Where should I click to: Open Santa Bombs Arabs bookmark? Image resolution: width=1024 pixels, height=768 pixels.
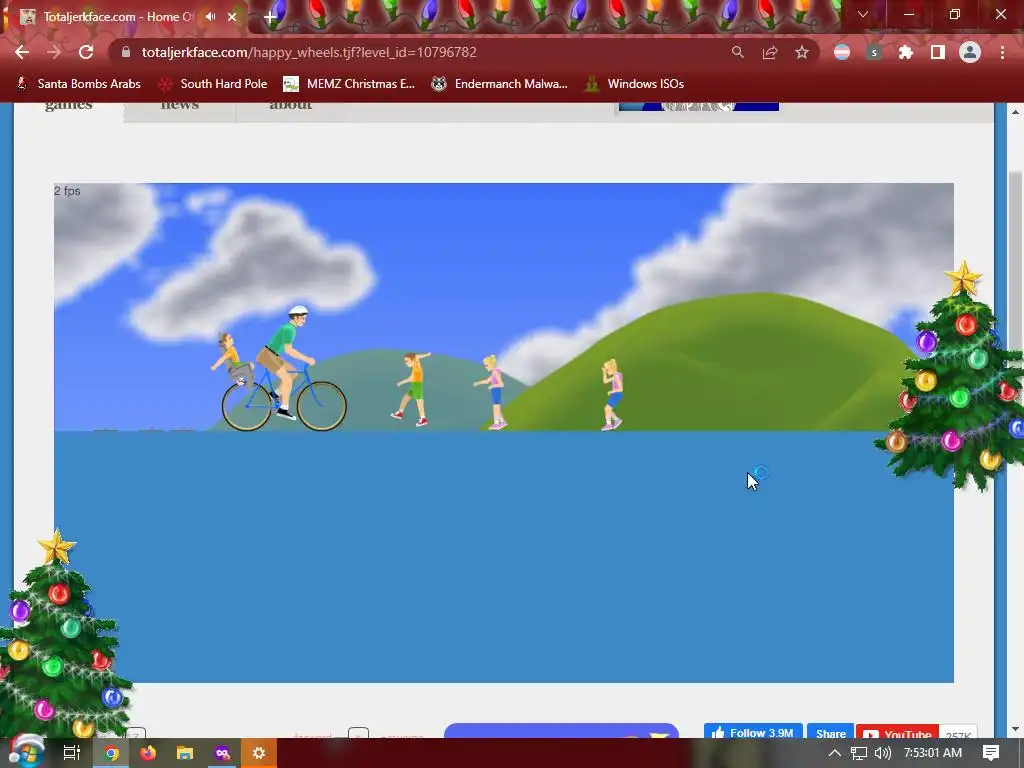tap(78, 84)
